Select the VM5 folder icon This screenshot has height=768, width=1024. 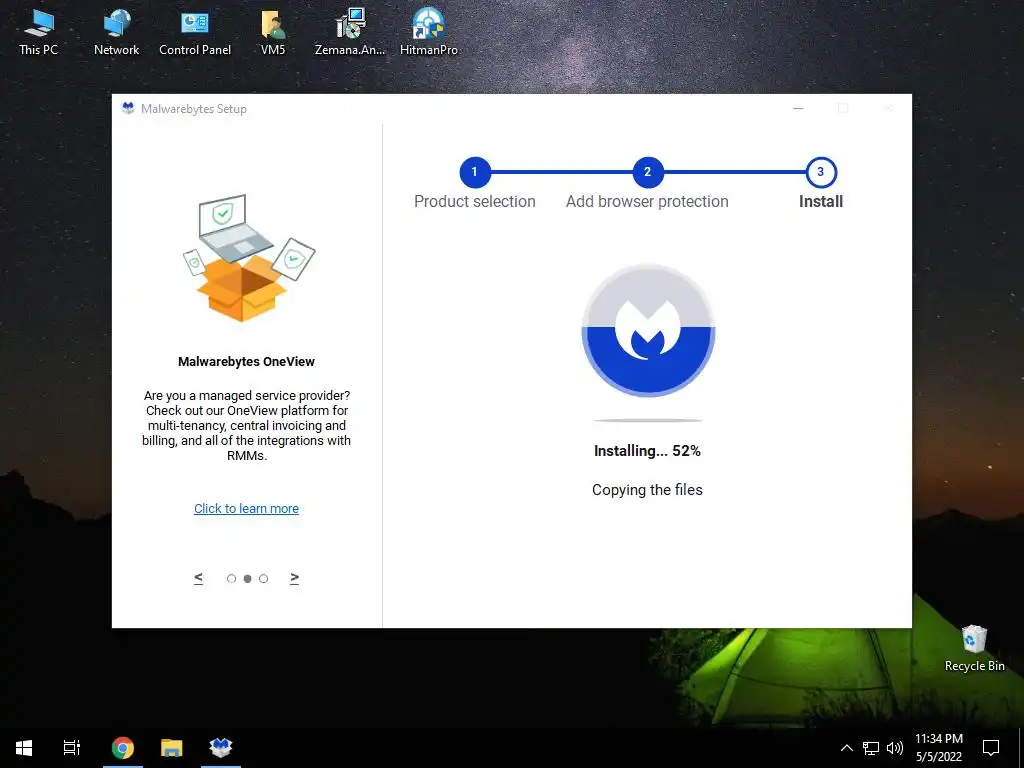coord(273,31)
